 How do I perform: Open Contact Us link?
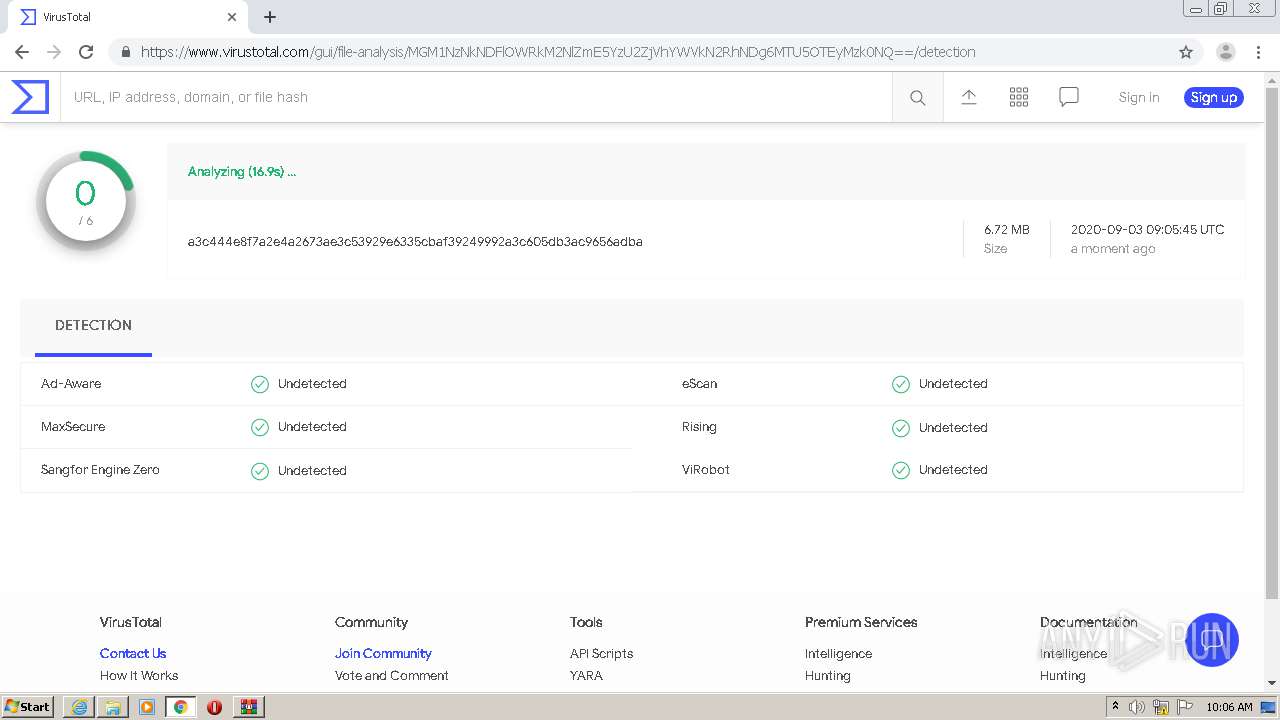(x=133, y=653)
